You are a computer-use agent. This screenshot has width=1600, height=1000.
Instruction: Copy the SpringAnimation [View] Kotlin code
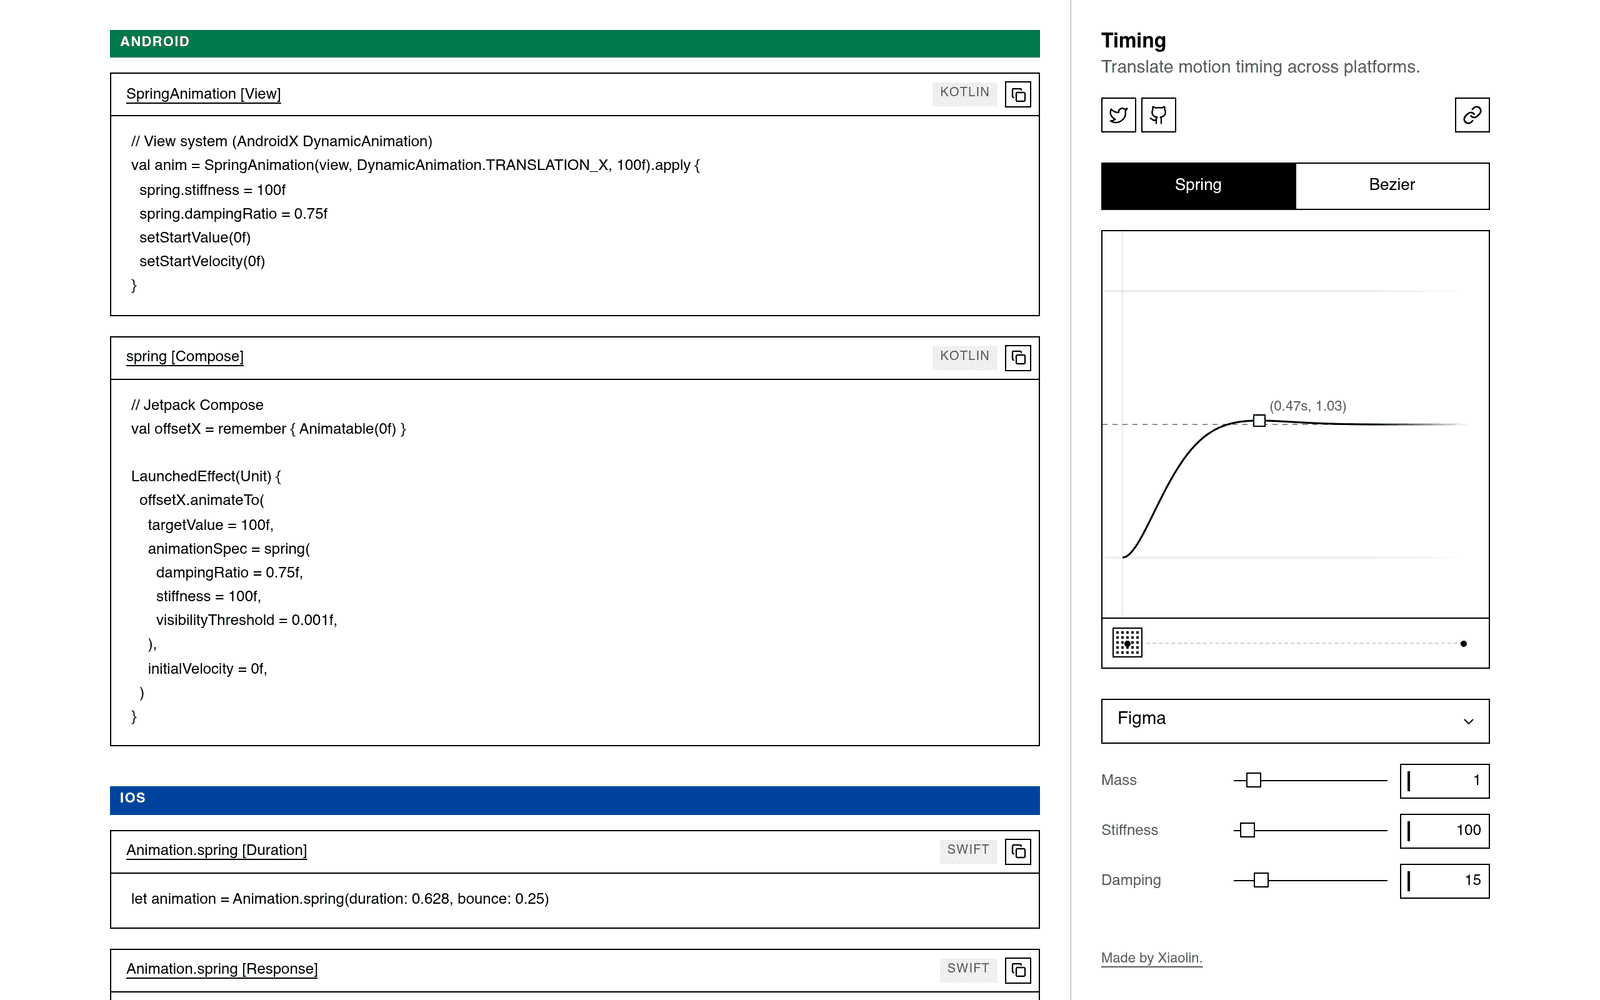point(1018,95)
